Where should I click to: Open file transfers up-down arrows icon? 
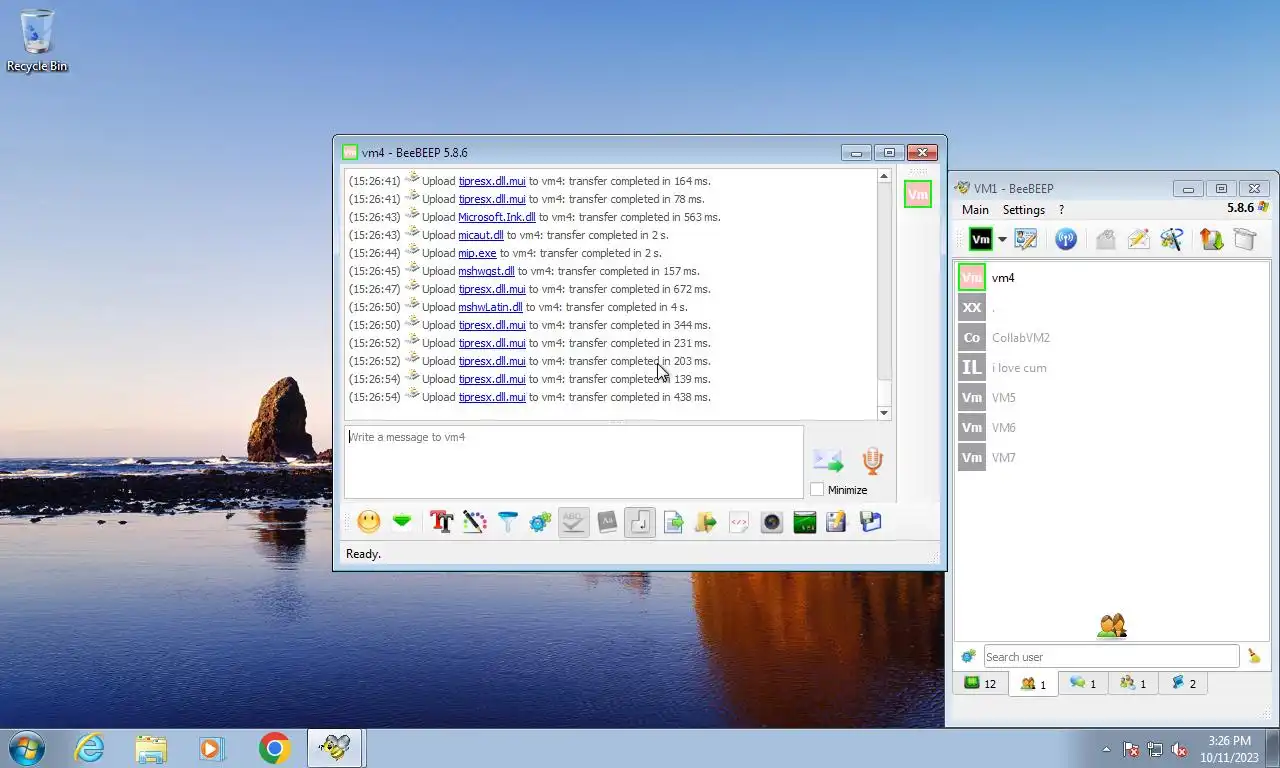click(x=1211, y=239)
